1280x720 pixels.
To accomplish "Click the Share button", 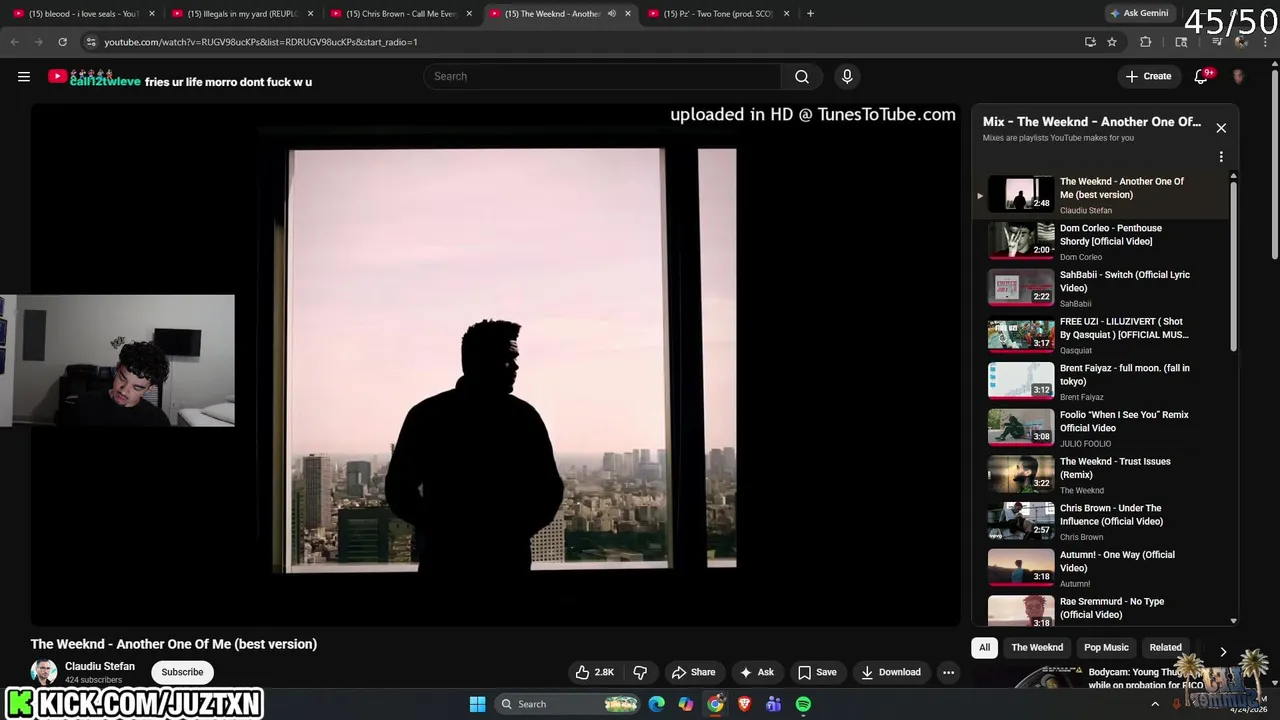I will point(694,672).
